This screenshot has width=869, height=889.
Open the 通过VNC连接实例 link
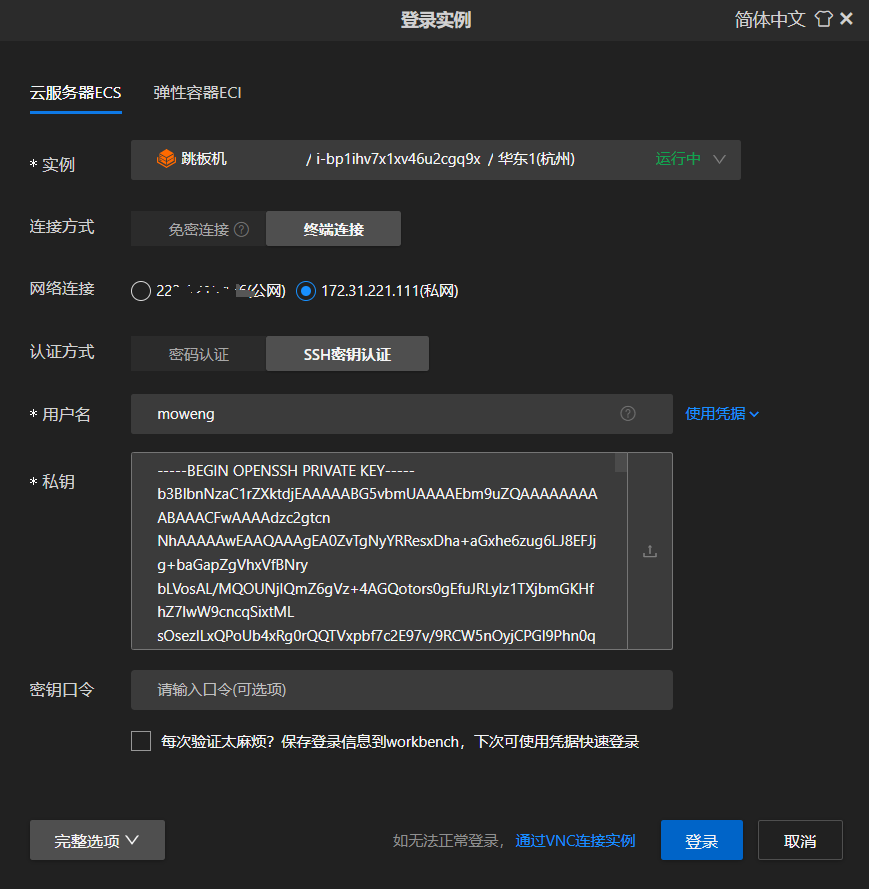[x=575, y=841]
